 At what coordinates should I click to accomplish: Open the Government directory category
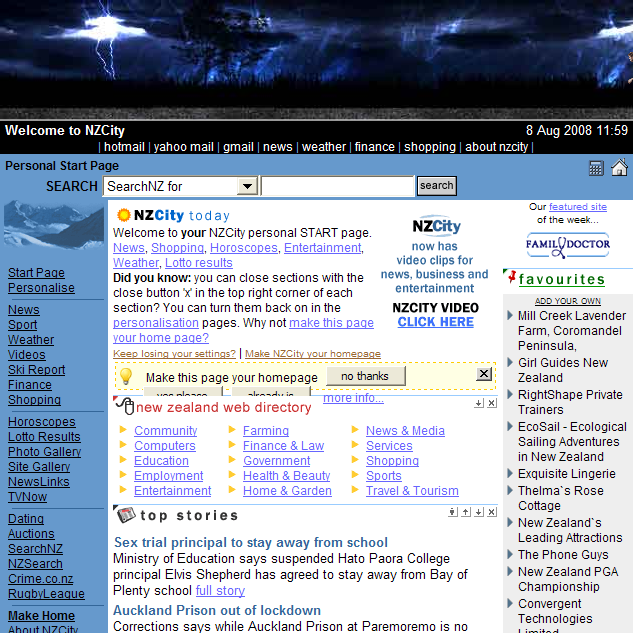point(277,461)
